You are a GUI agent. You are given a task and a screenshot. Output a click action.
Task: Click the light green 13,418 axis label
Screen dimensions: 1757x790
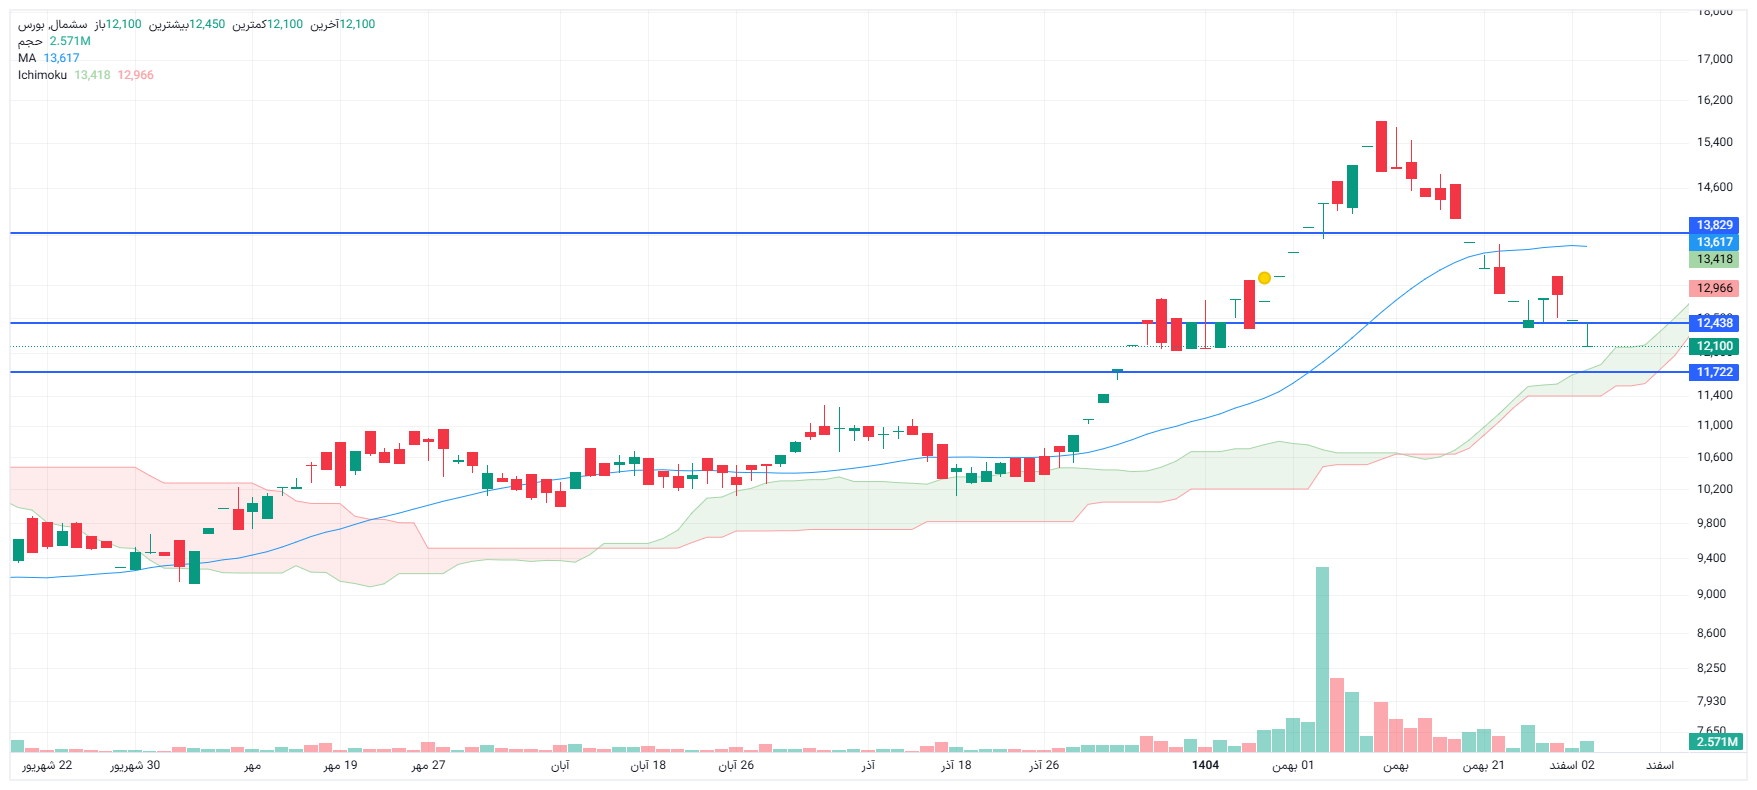(1714, 259)
